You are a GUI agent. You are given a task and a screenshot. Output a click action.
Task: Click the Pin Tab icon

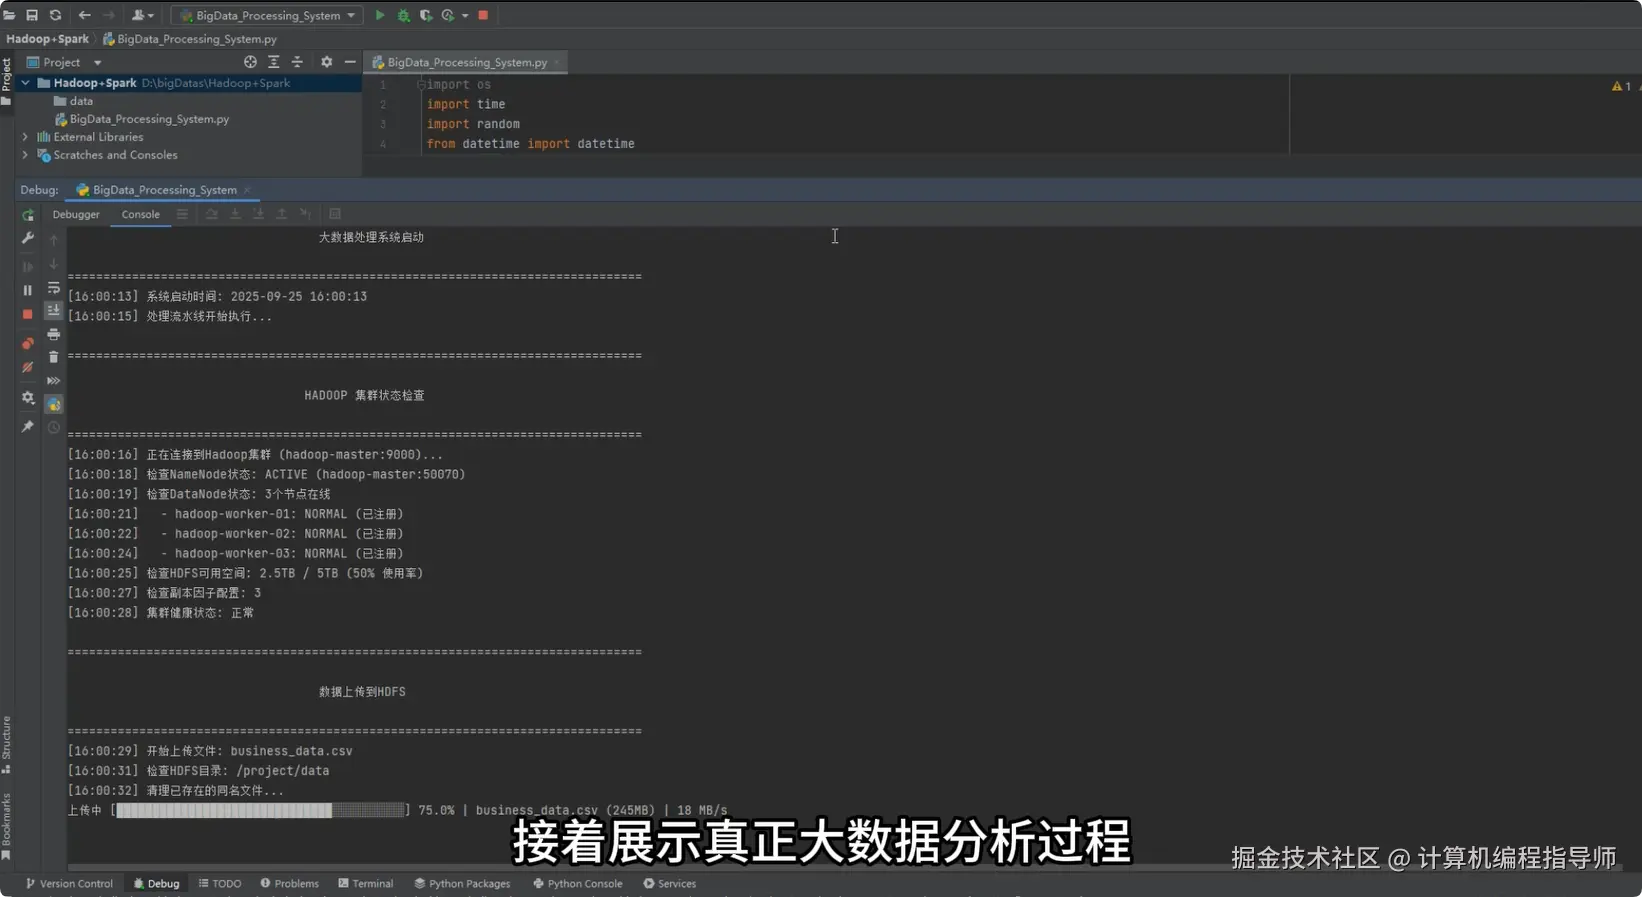pos(28,427)
